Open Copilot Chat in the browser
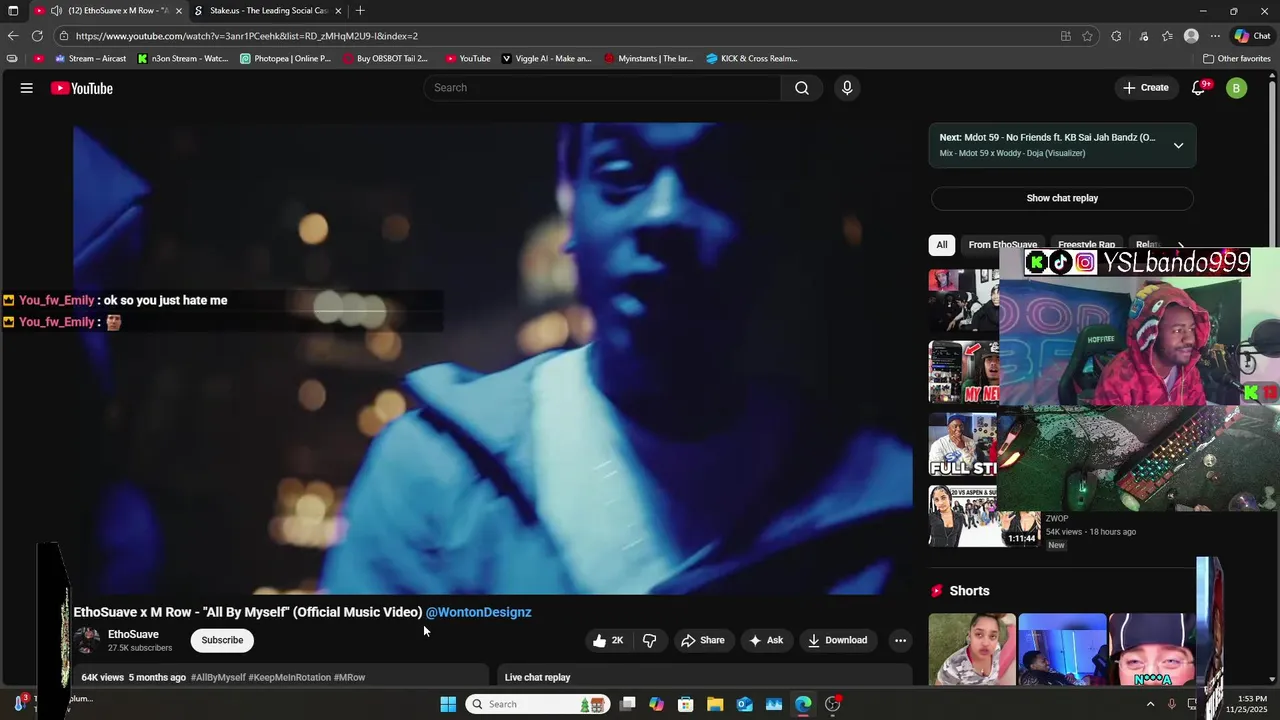Image resolution: width=1280 pixels, height=720 pixels. tap(1252, 36)
